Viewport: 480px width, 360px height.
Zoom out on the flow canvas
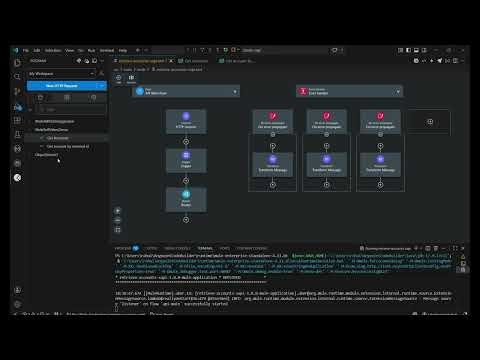(118, 220)
